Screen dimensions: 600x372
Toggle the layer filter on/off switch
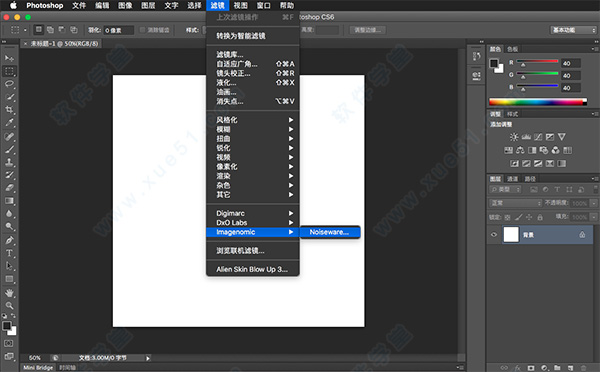click(x=595, y=189)
